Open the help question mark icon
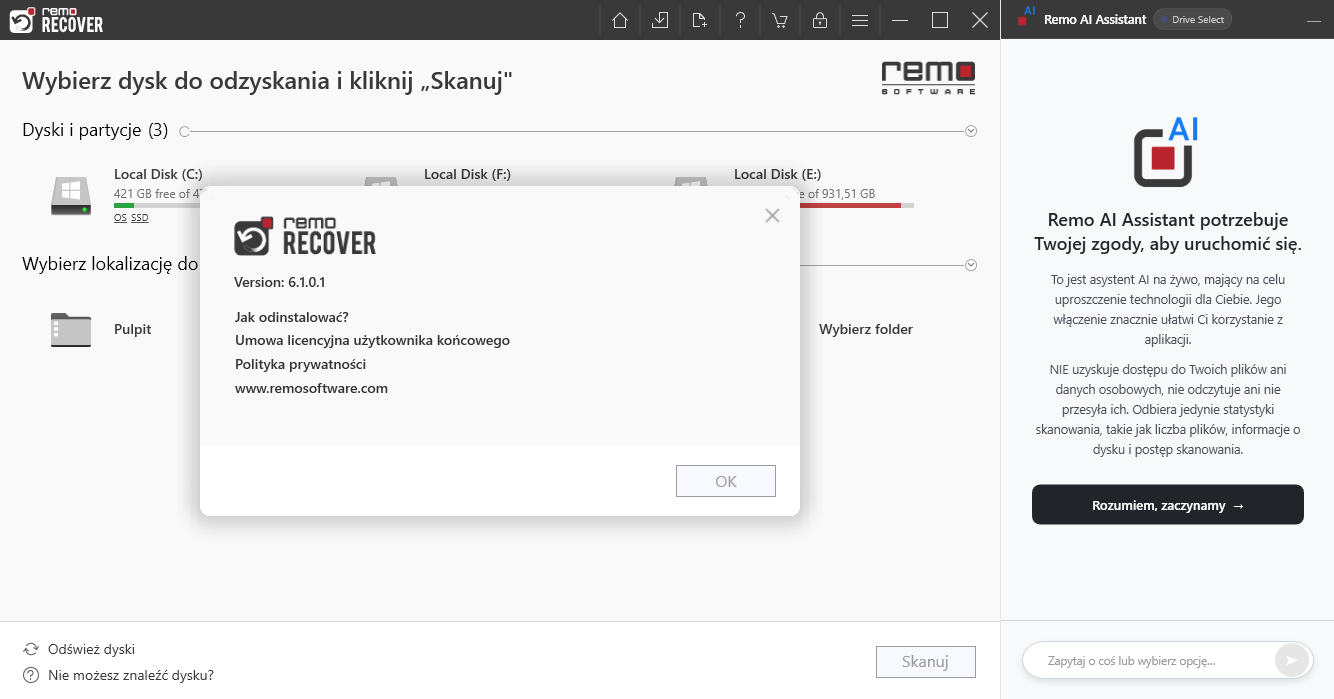Image resolution: width=1334 pixels, height=699 pixels. pyautogui.click(x=740, y=20)
